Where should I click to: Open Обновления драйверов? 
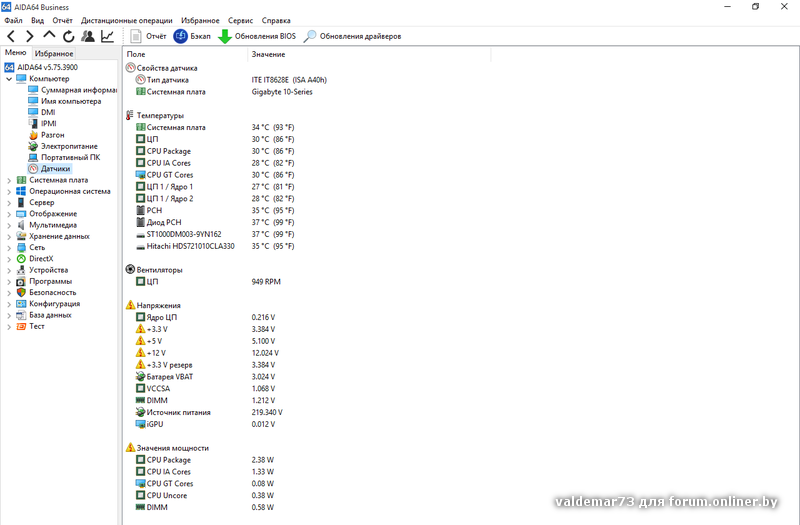[352, 36]
